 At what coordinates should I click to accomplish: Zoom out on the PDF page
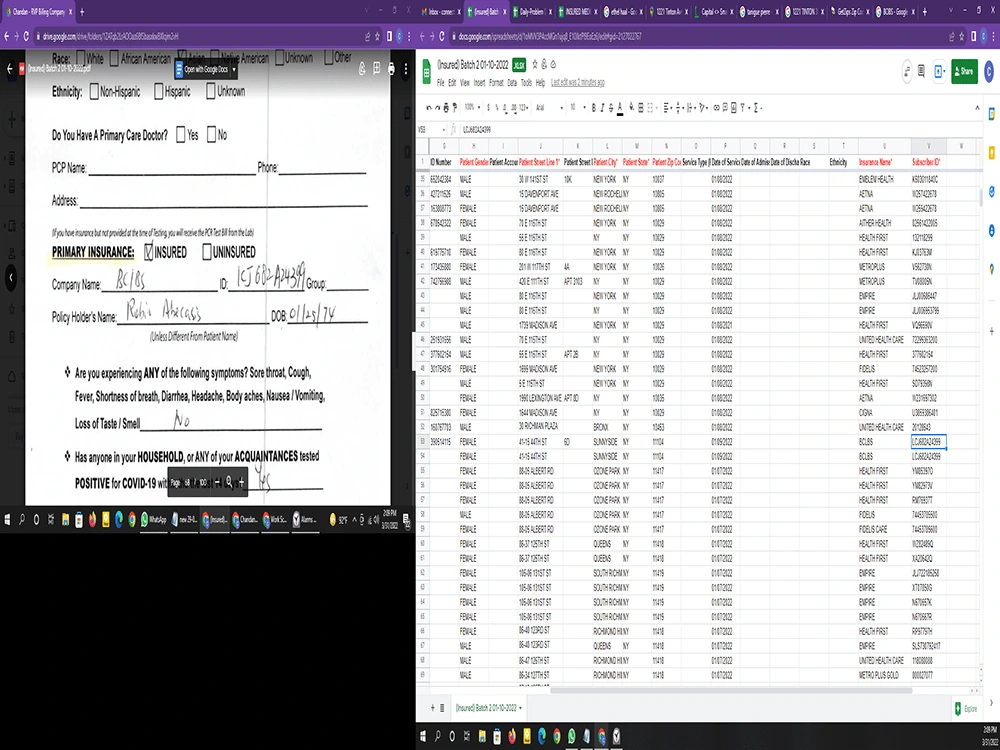[217, 483]
